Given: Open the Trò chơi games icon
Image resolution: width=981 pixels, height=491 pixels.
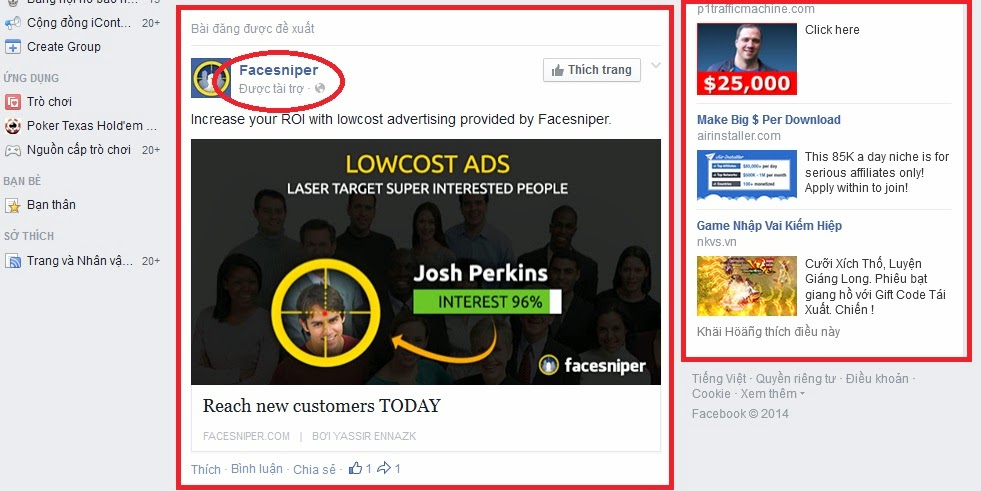Looking at the screenshot, I should click(x=13, y=101).
